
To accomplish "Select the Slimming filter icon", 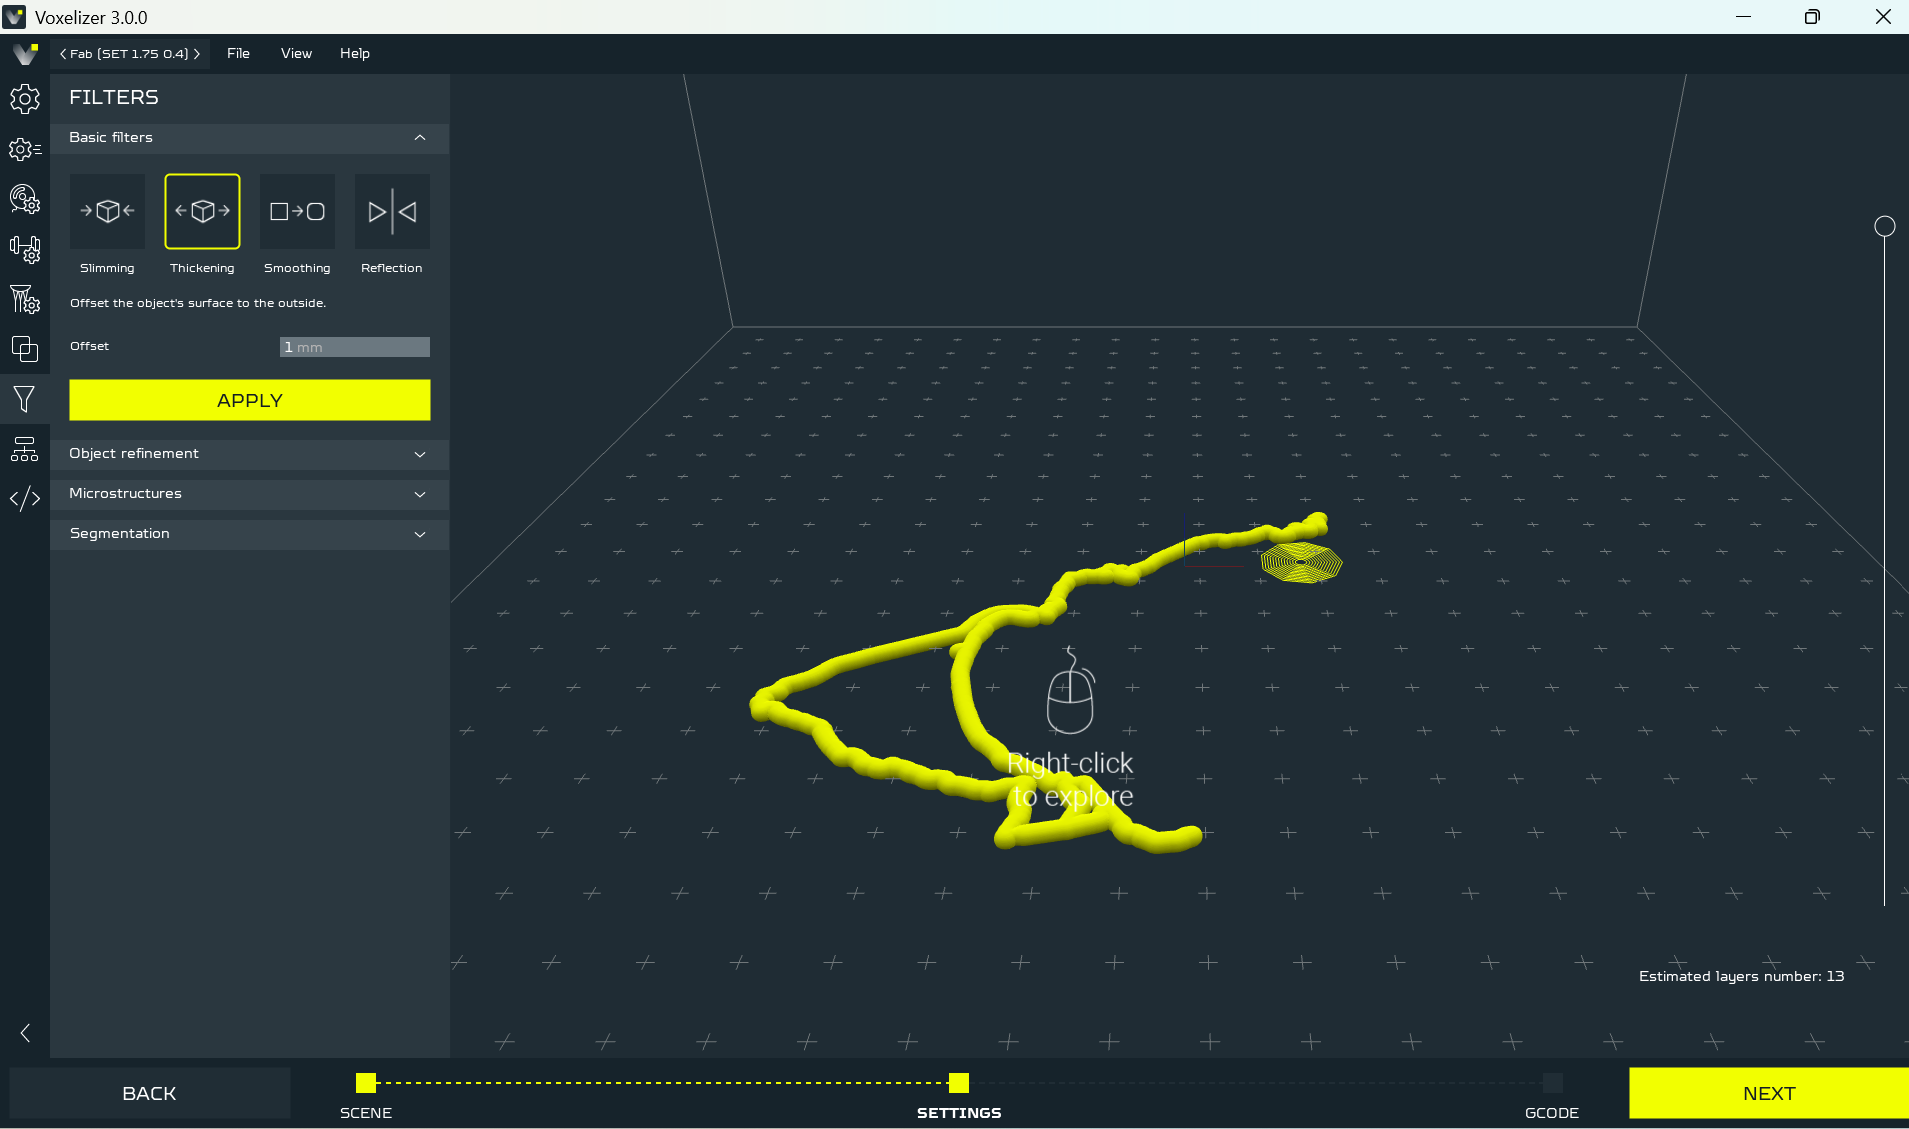I will click(x=107, y=211).
